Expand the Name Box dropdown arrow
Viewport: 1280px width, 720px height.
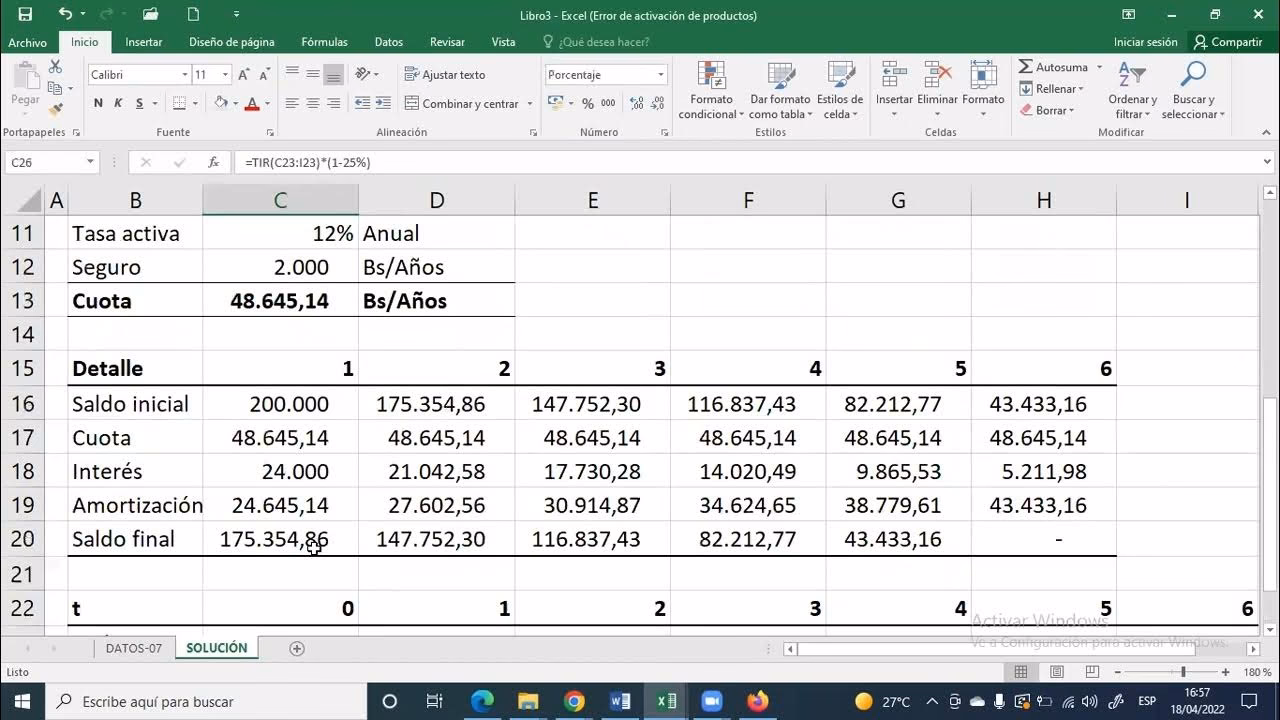[90, 162]
